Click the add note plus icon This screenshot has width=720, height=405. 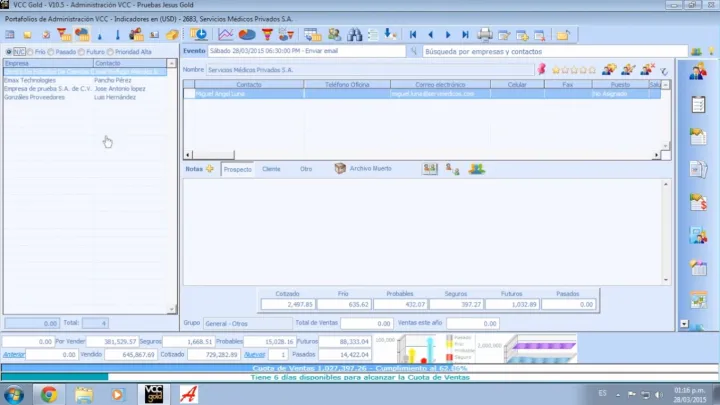click(x=210, y=169)
